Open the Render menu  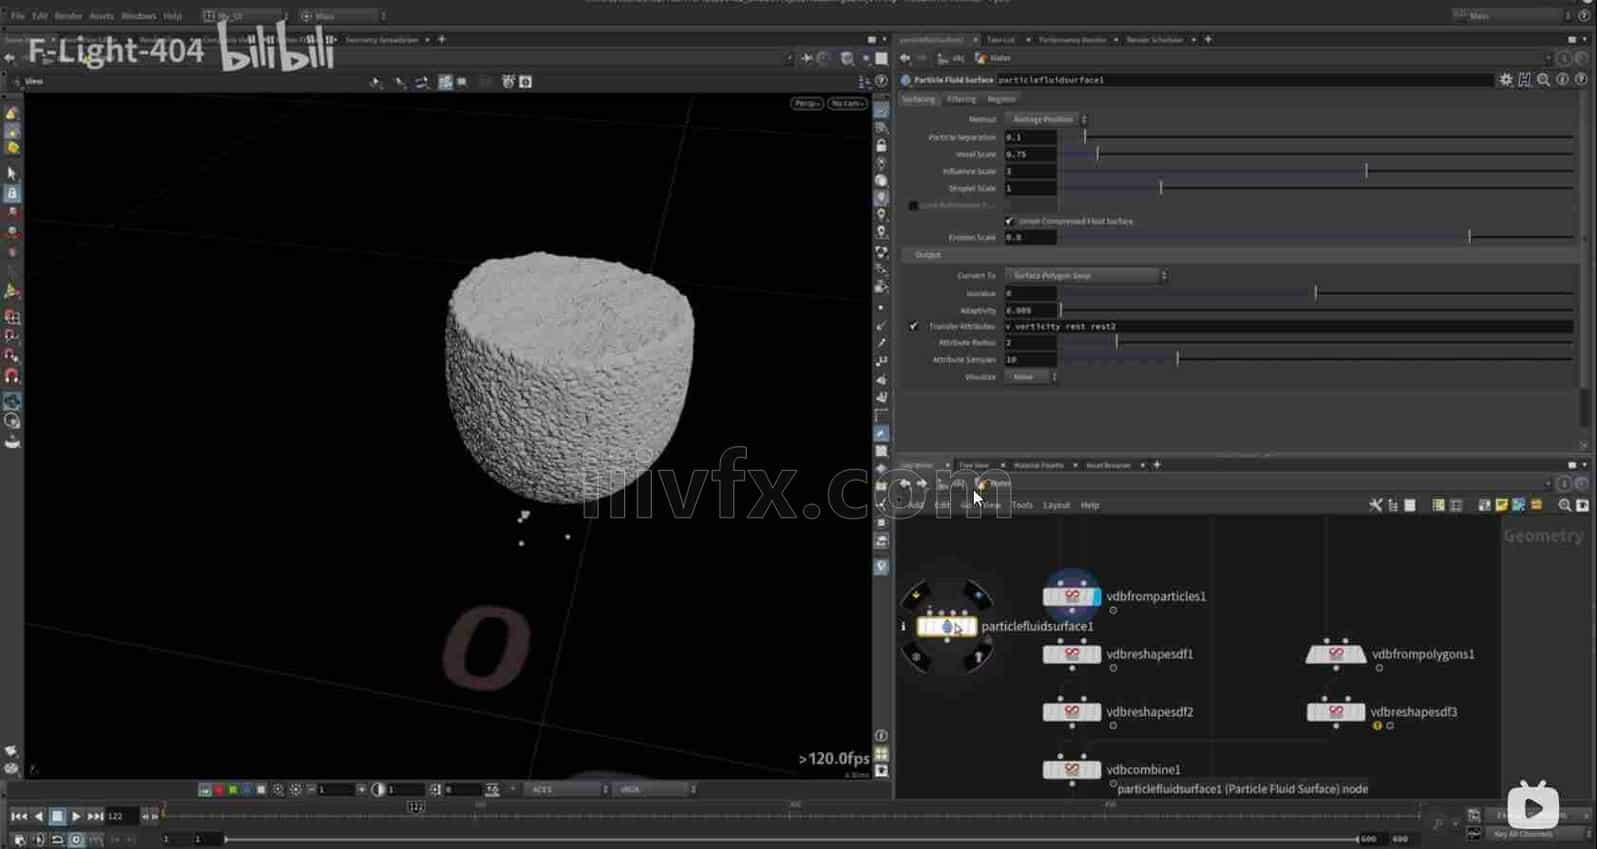[68, 16]
